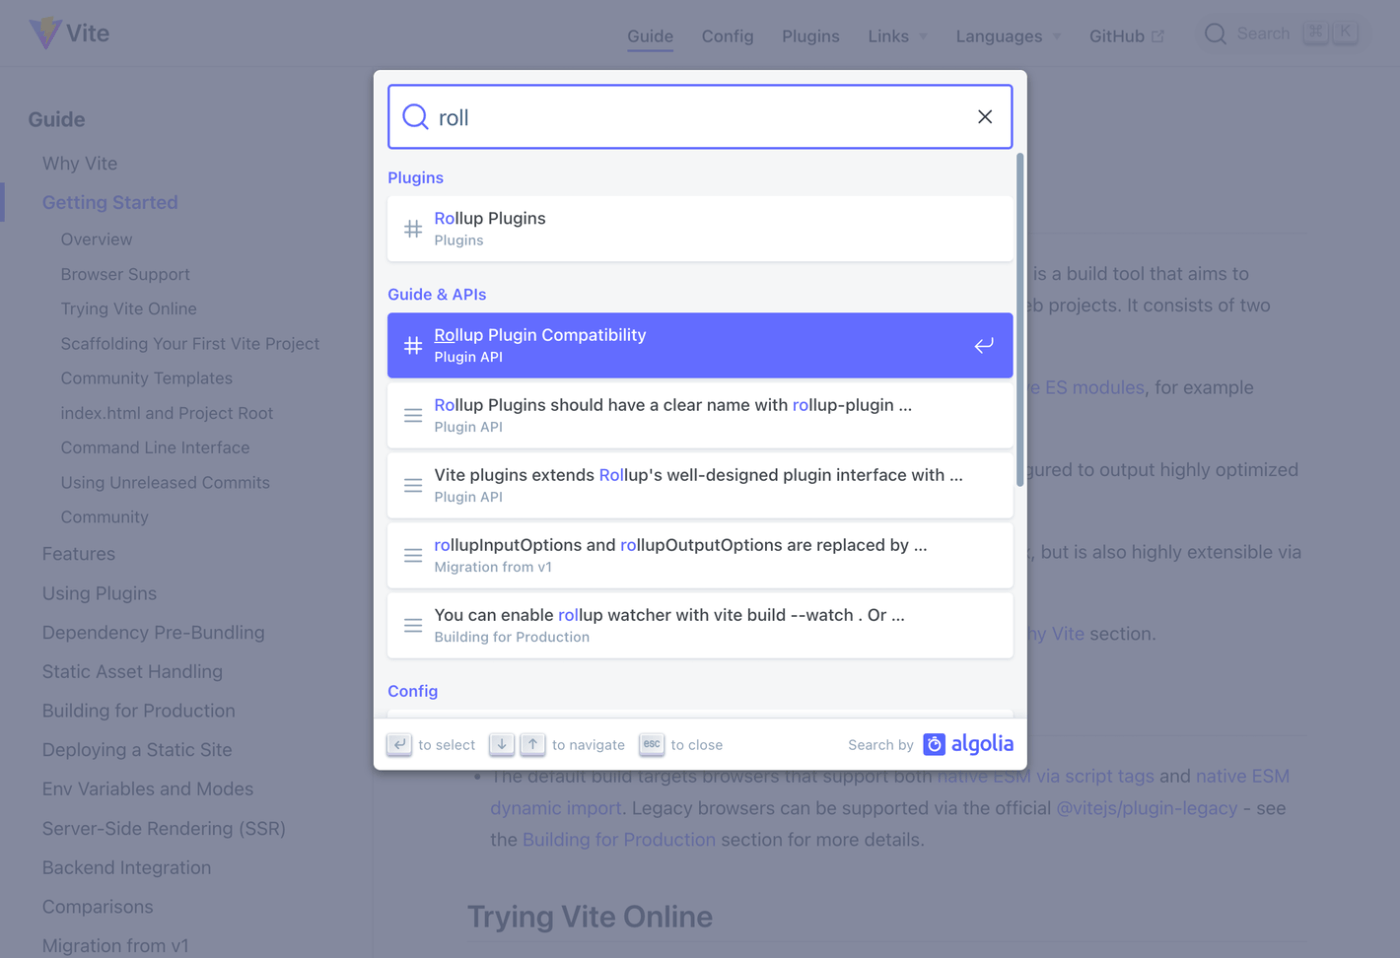The image size is (1400, 958).
Task: Click the Enter key icon in footer
Action: pos(399,744)
